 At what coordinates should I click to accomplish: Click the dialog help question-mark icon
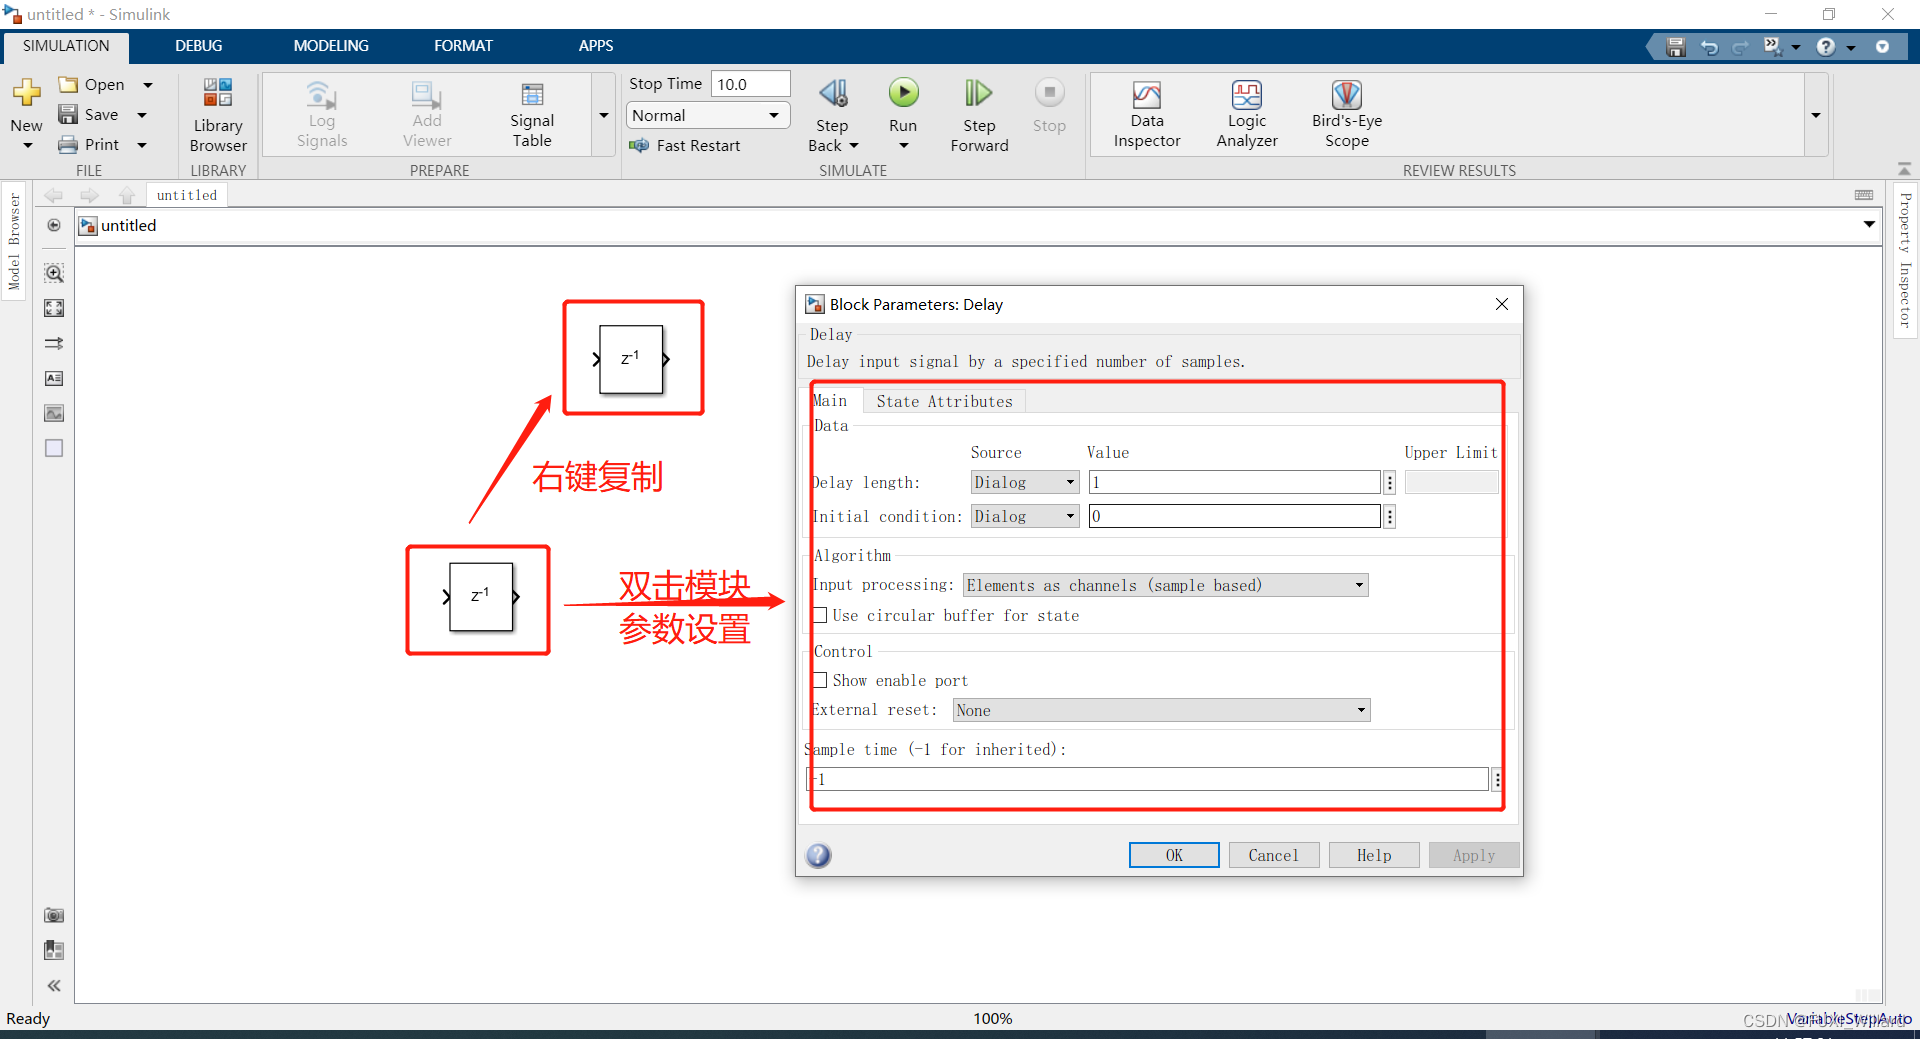click(819, 855)
